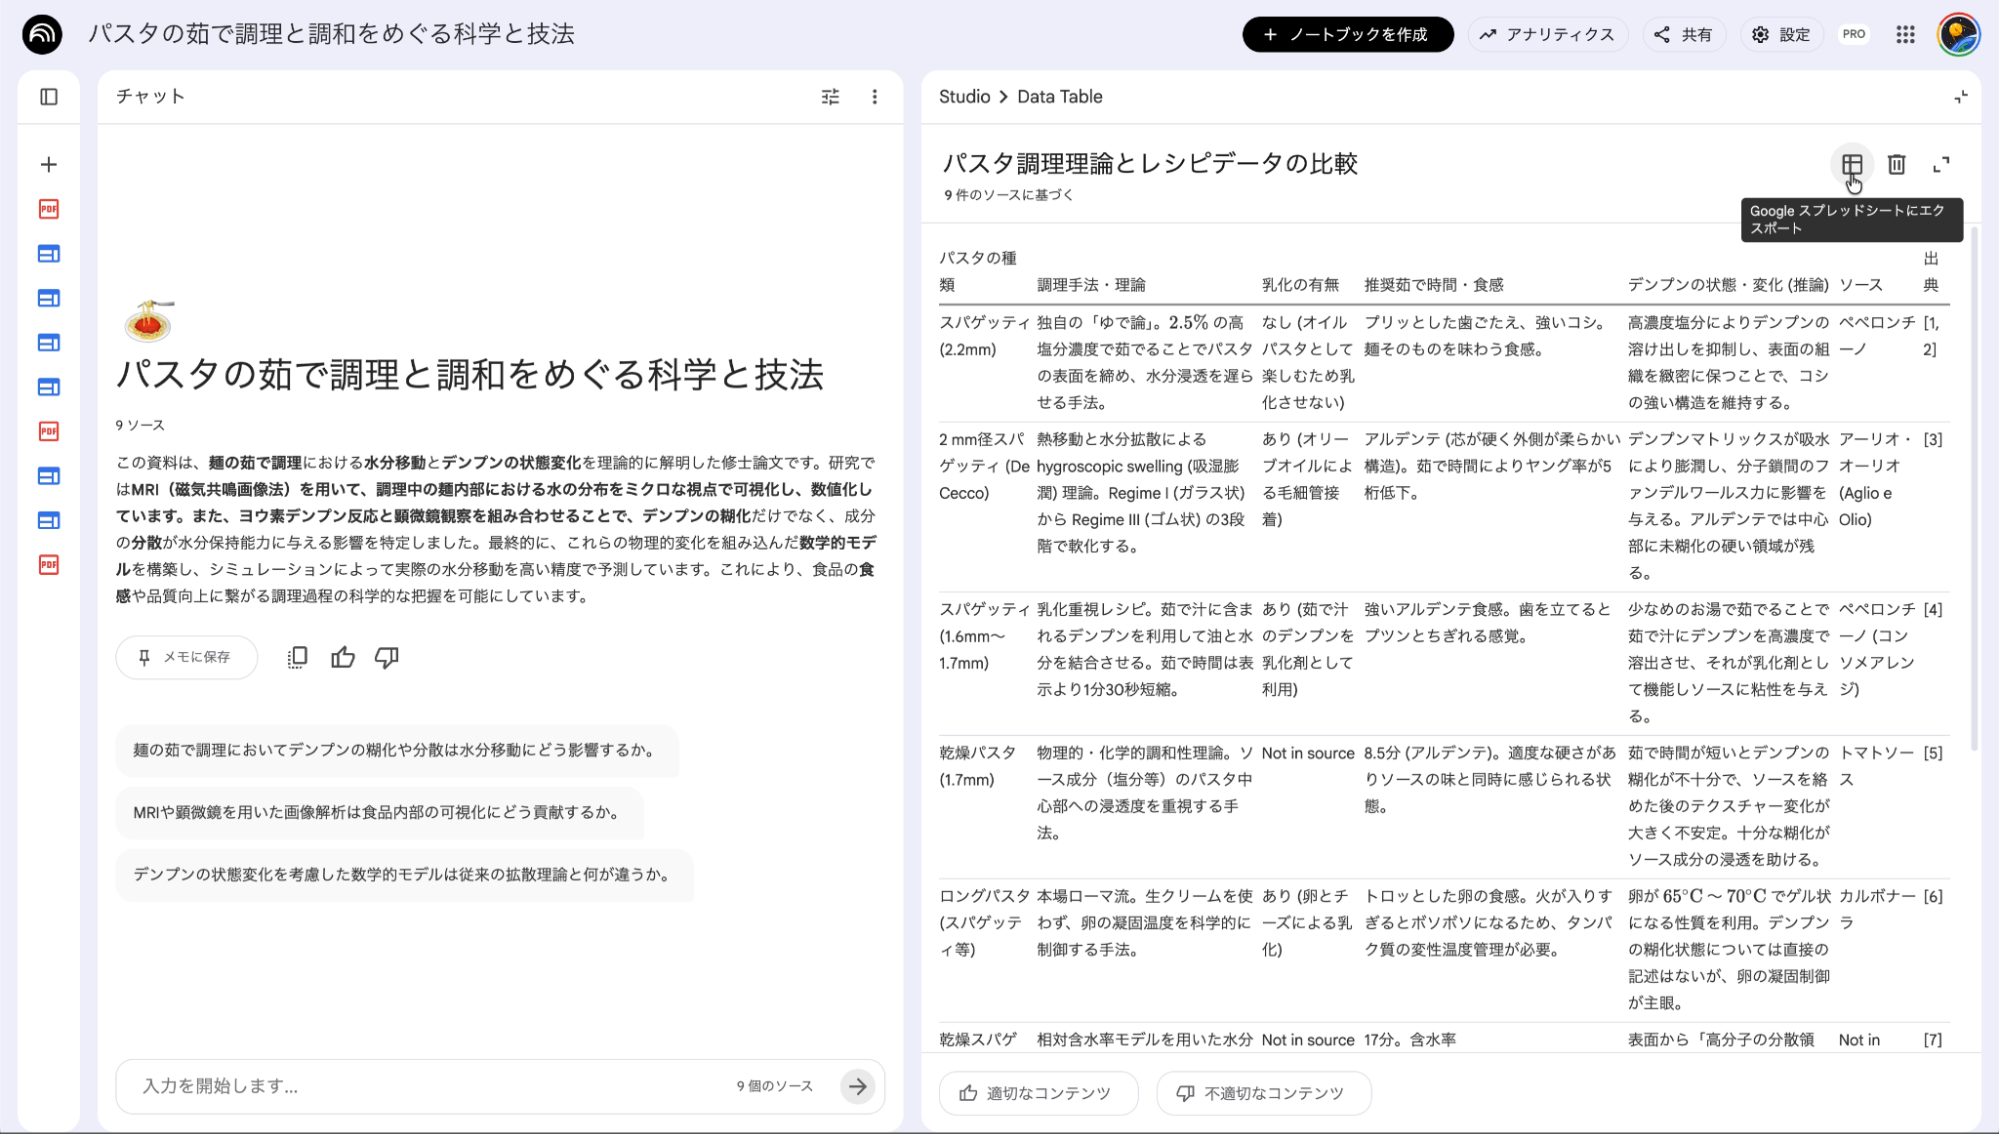The width and height of the screenshot is (1999, 1135).
Task: Open the 設定 settings menu
Action: pos(1781,34)
